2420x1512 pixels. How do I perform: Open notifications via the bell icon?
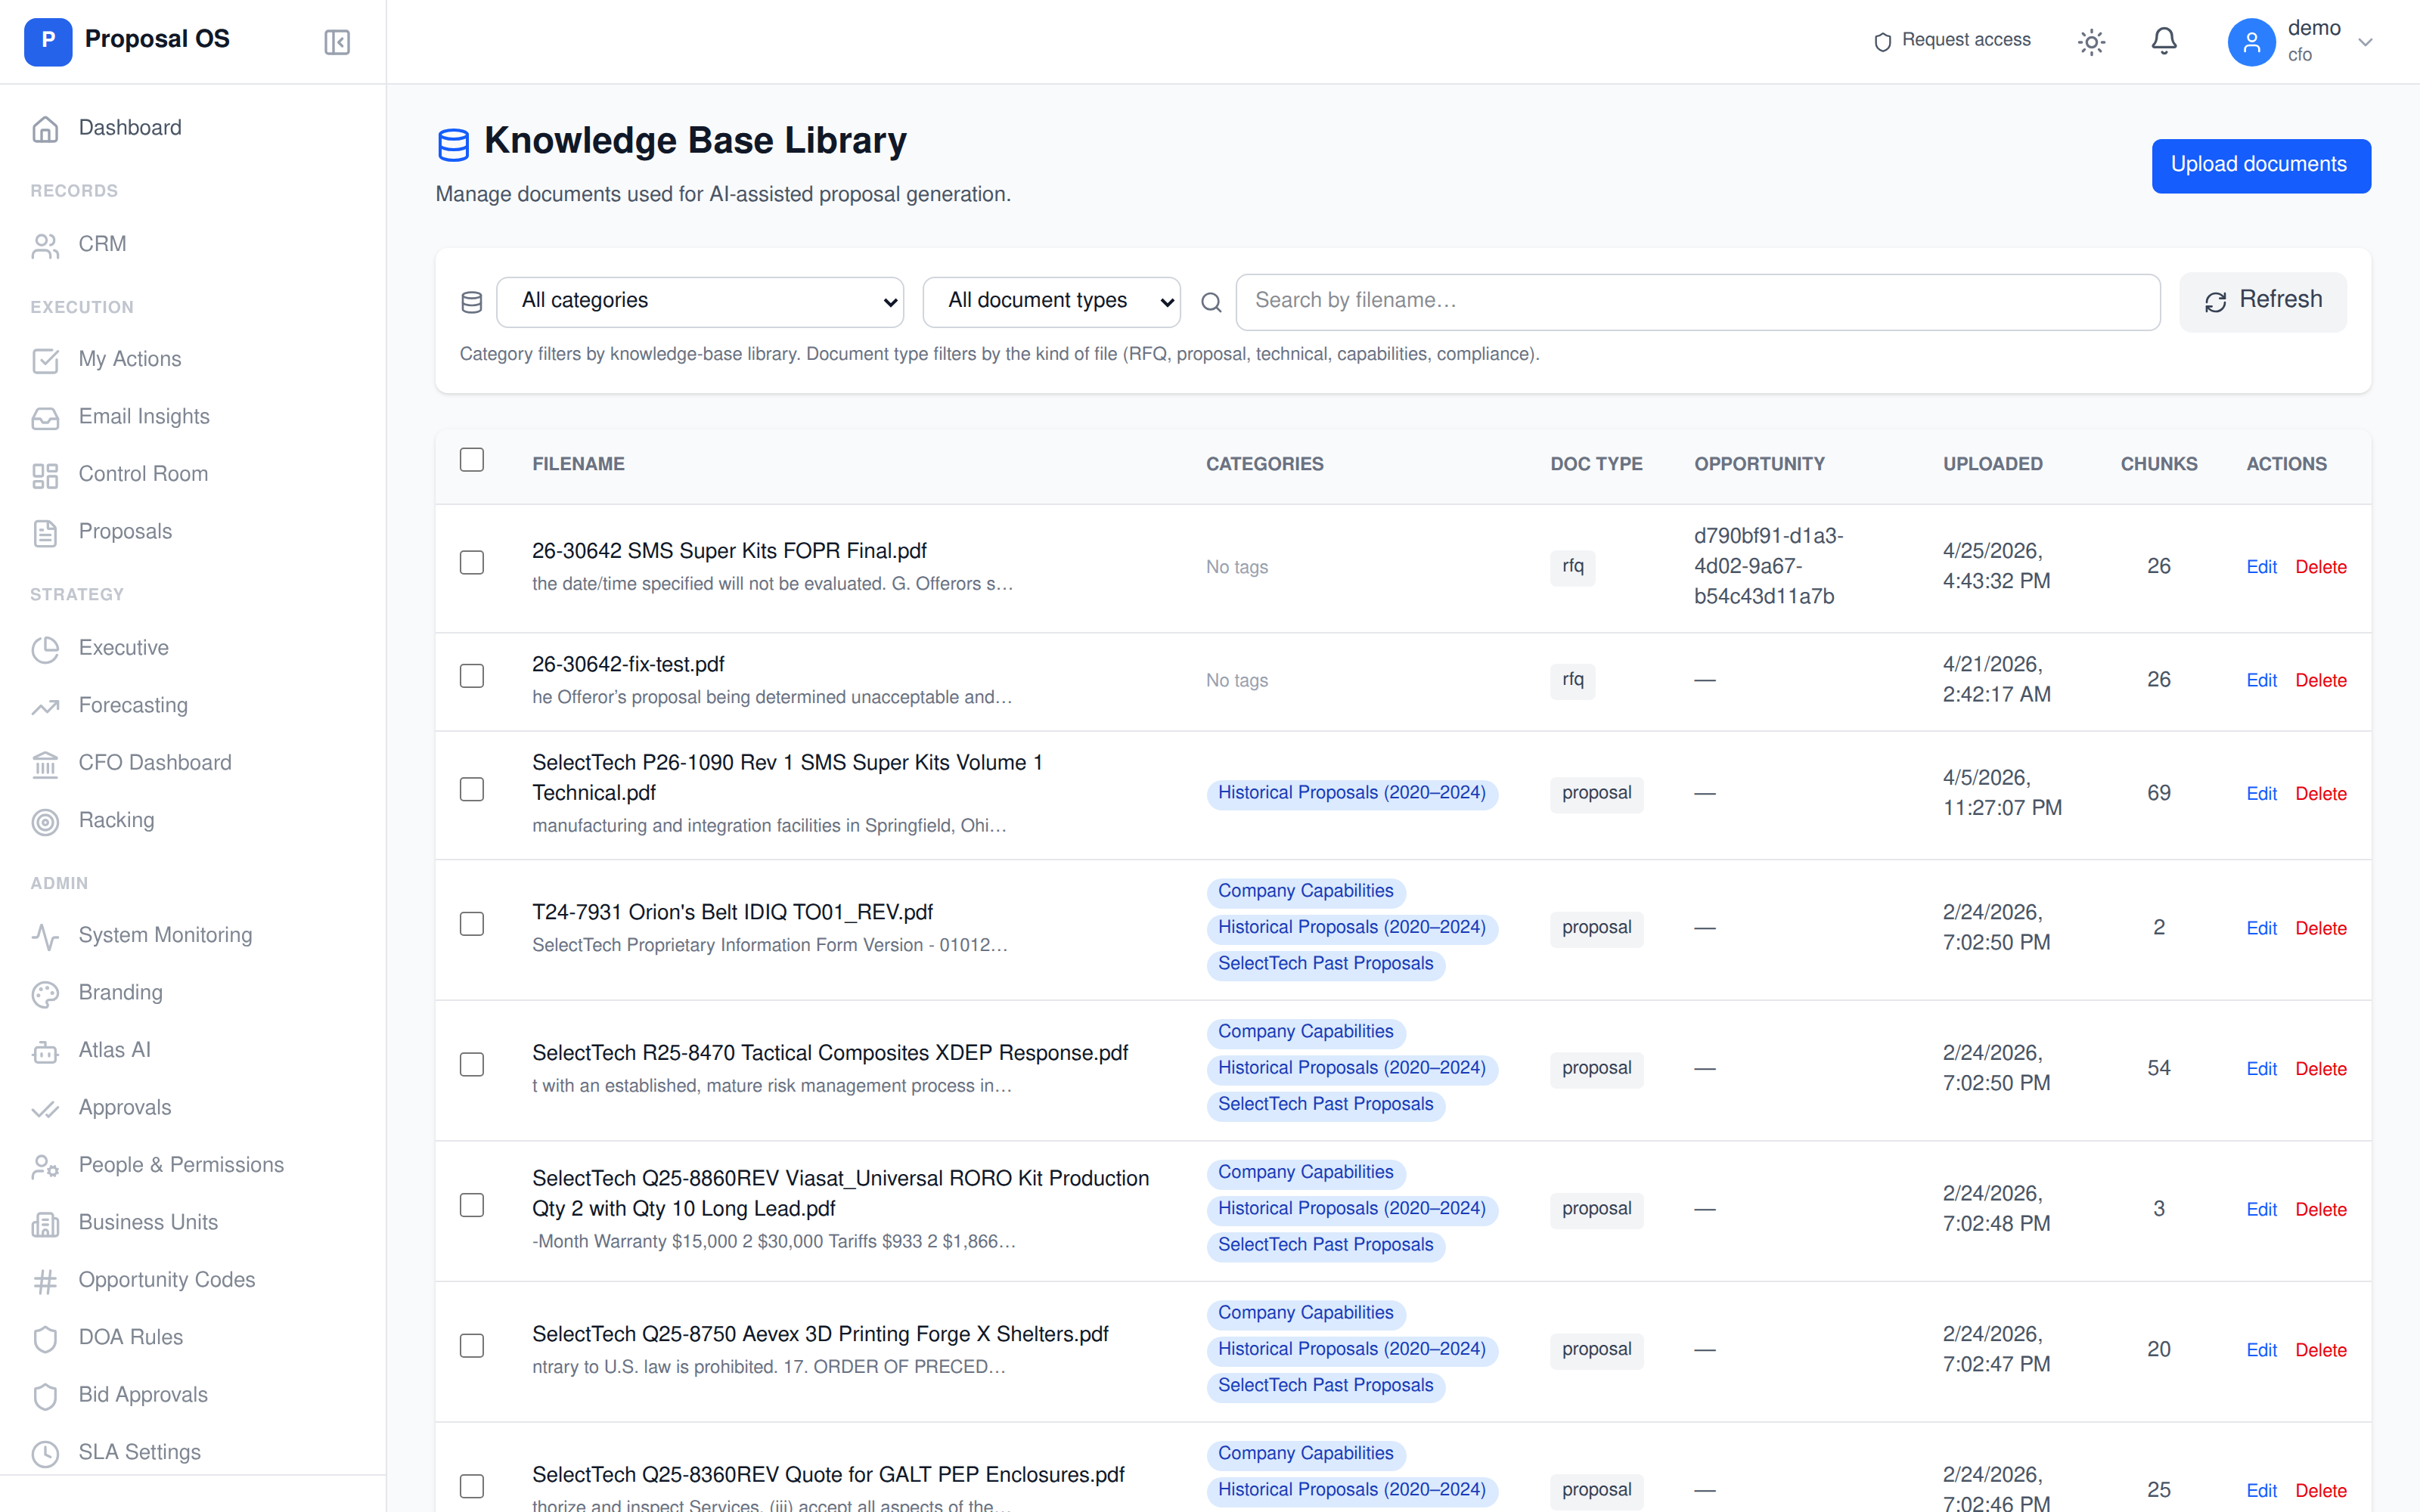[x=2163, y=41]
